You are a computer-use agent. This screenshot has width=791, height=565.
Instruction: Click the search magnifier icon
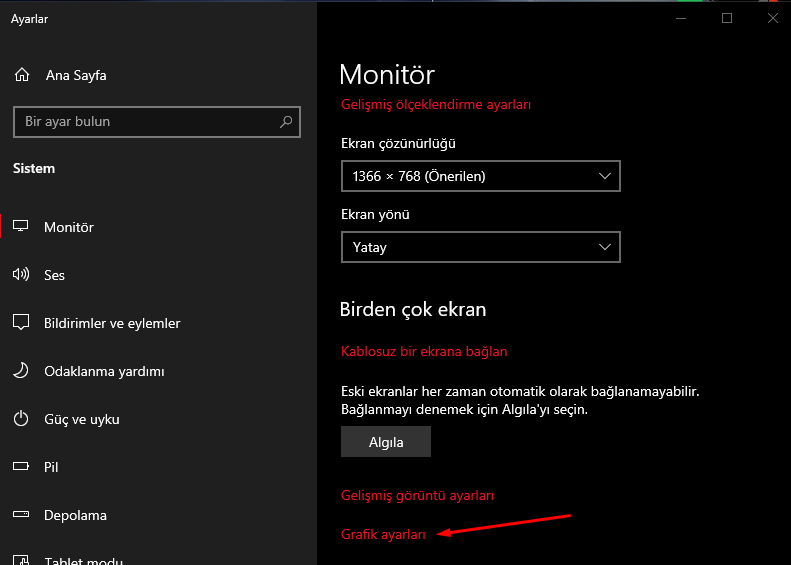286,122
